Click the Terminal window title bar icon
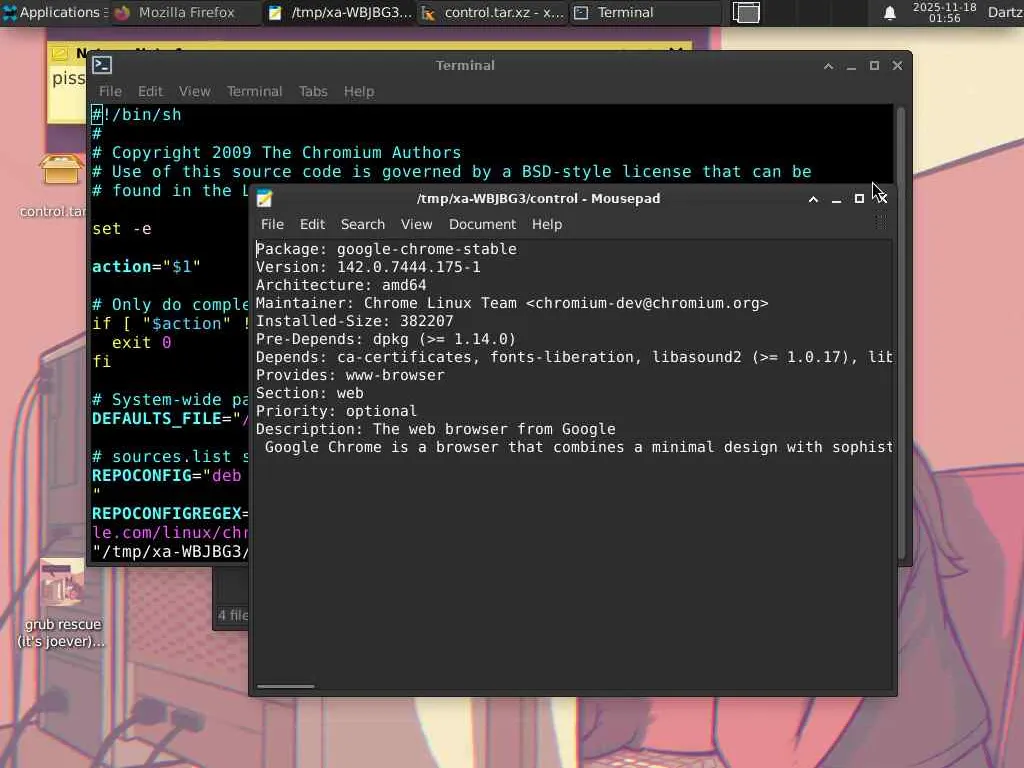 pos(103,65)
